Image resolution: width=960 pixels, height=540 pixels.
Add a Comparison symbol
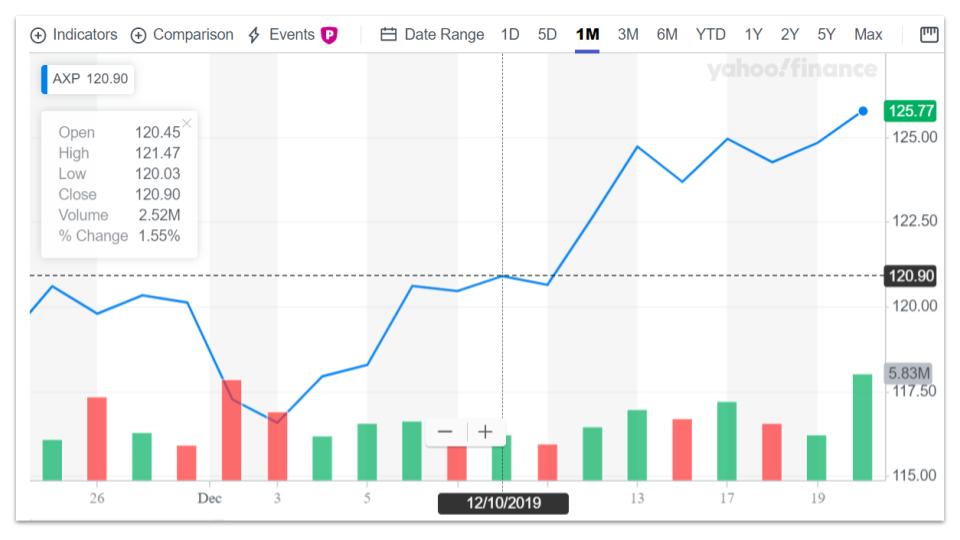pos(183,35)
